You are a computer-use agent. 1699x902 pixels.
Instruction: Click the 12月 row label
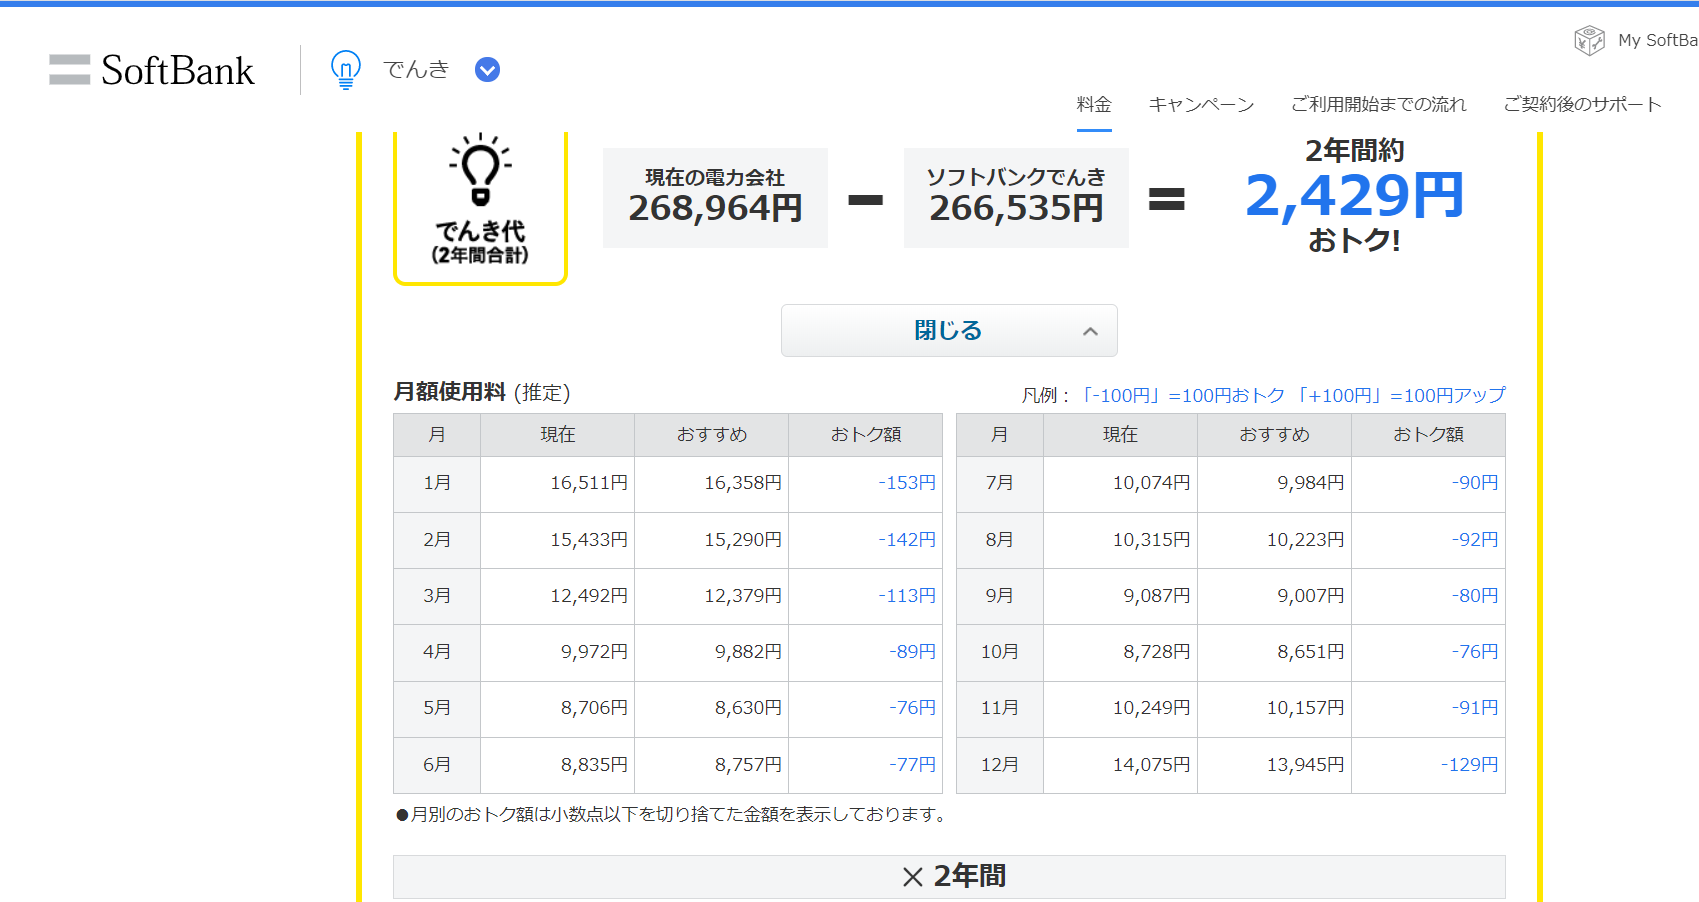(1000, 765)
